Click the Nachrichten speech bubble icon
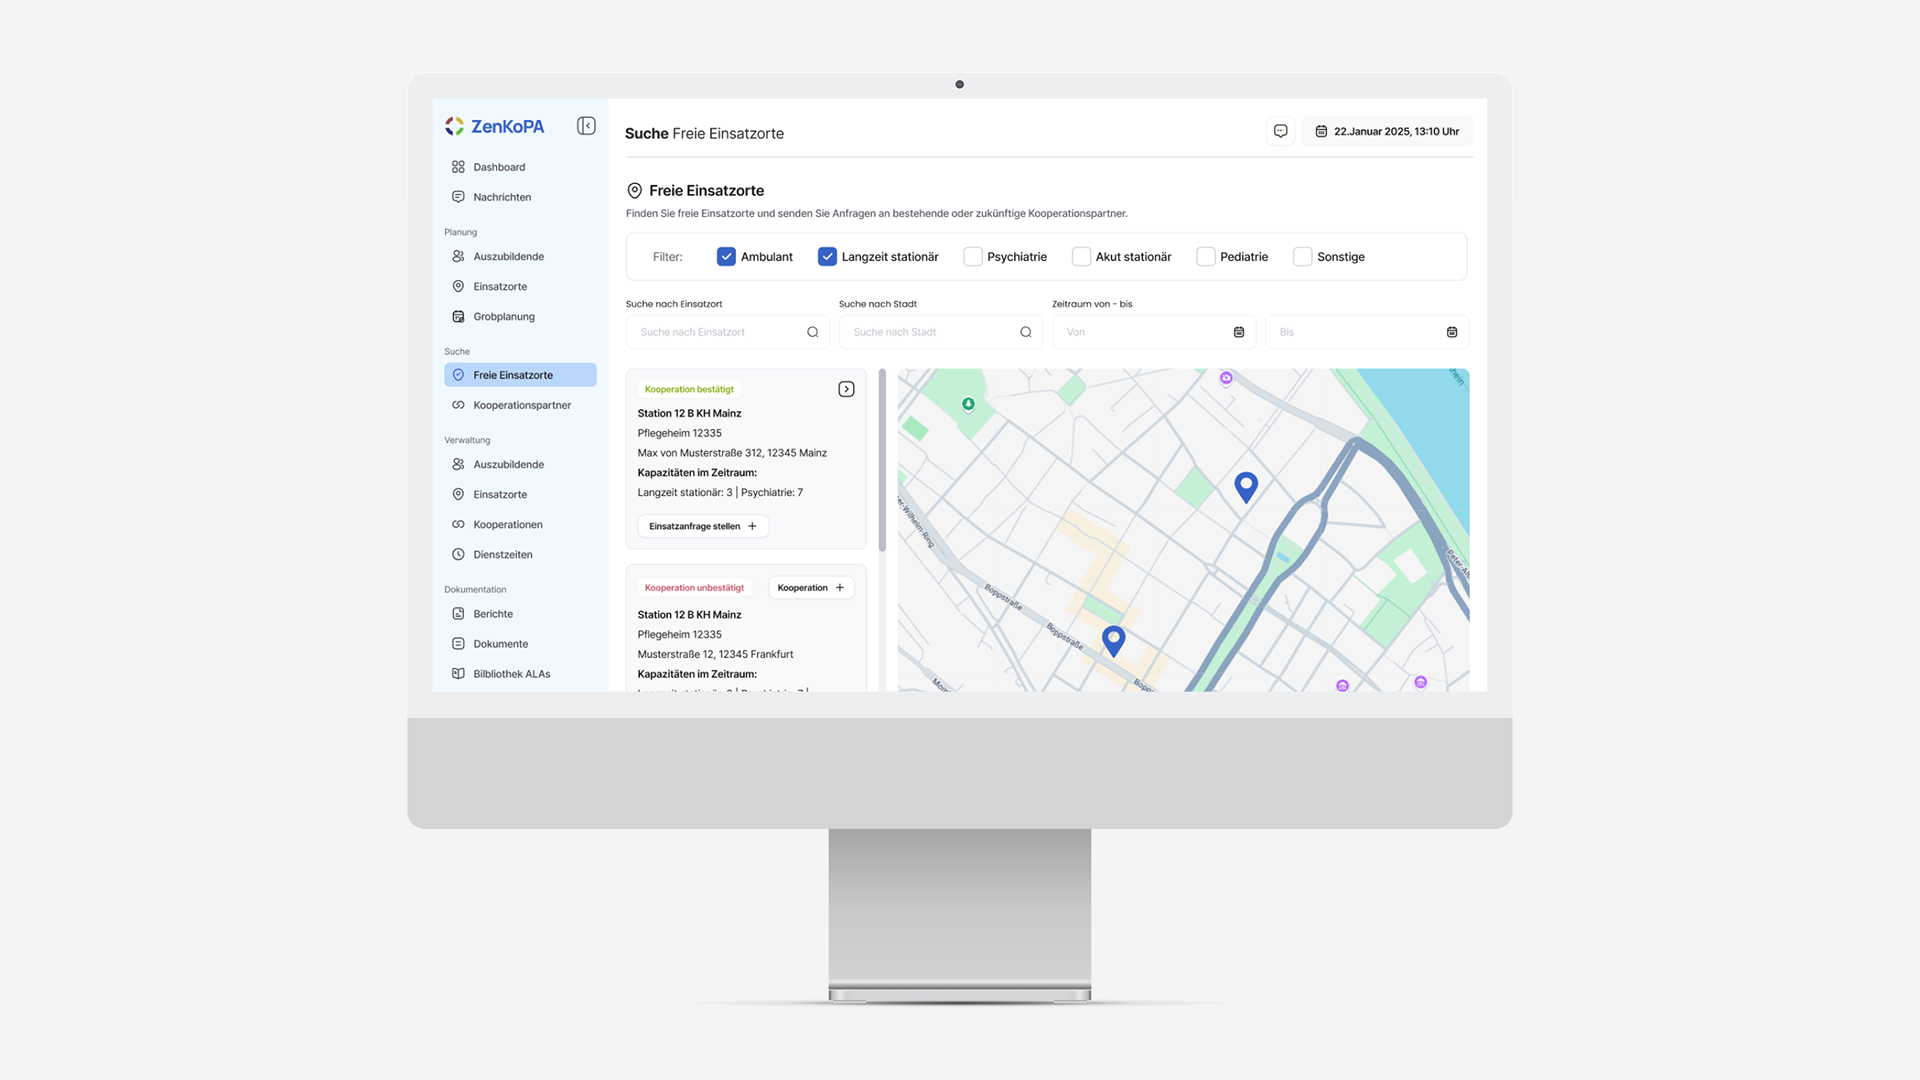 coord(458,197)
